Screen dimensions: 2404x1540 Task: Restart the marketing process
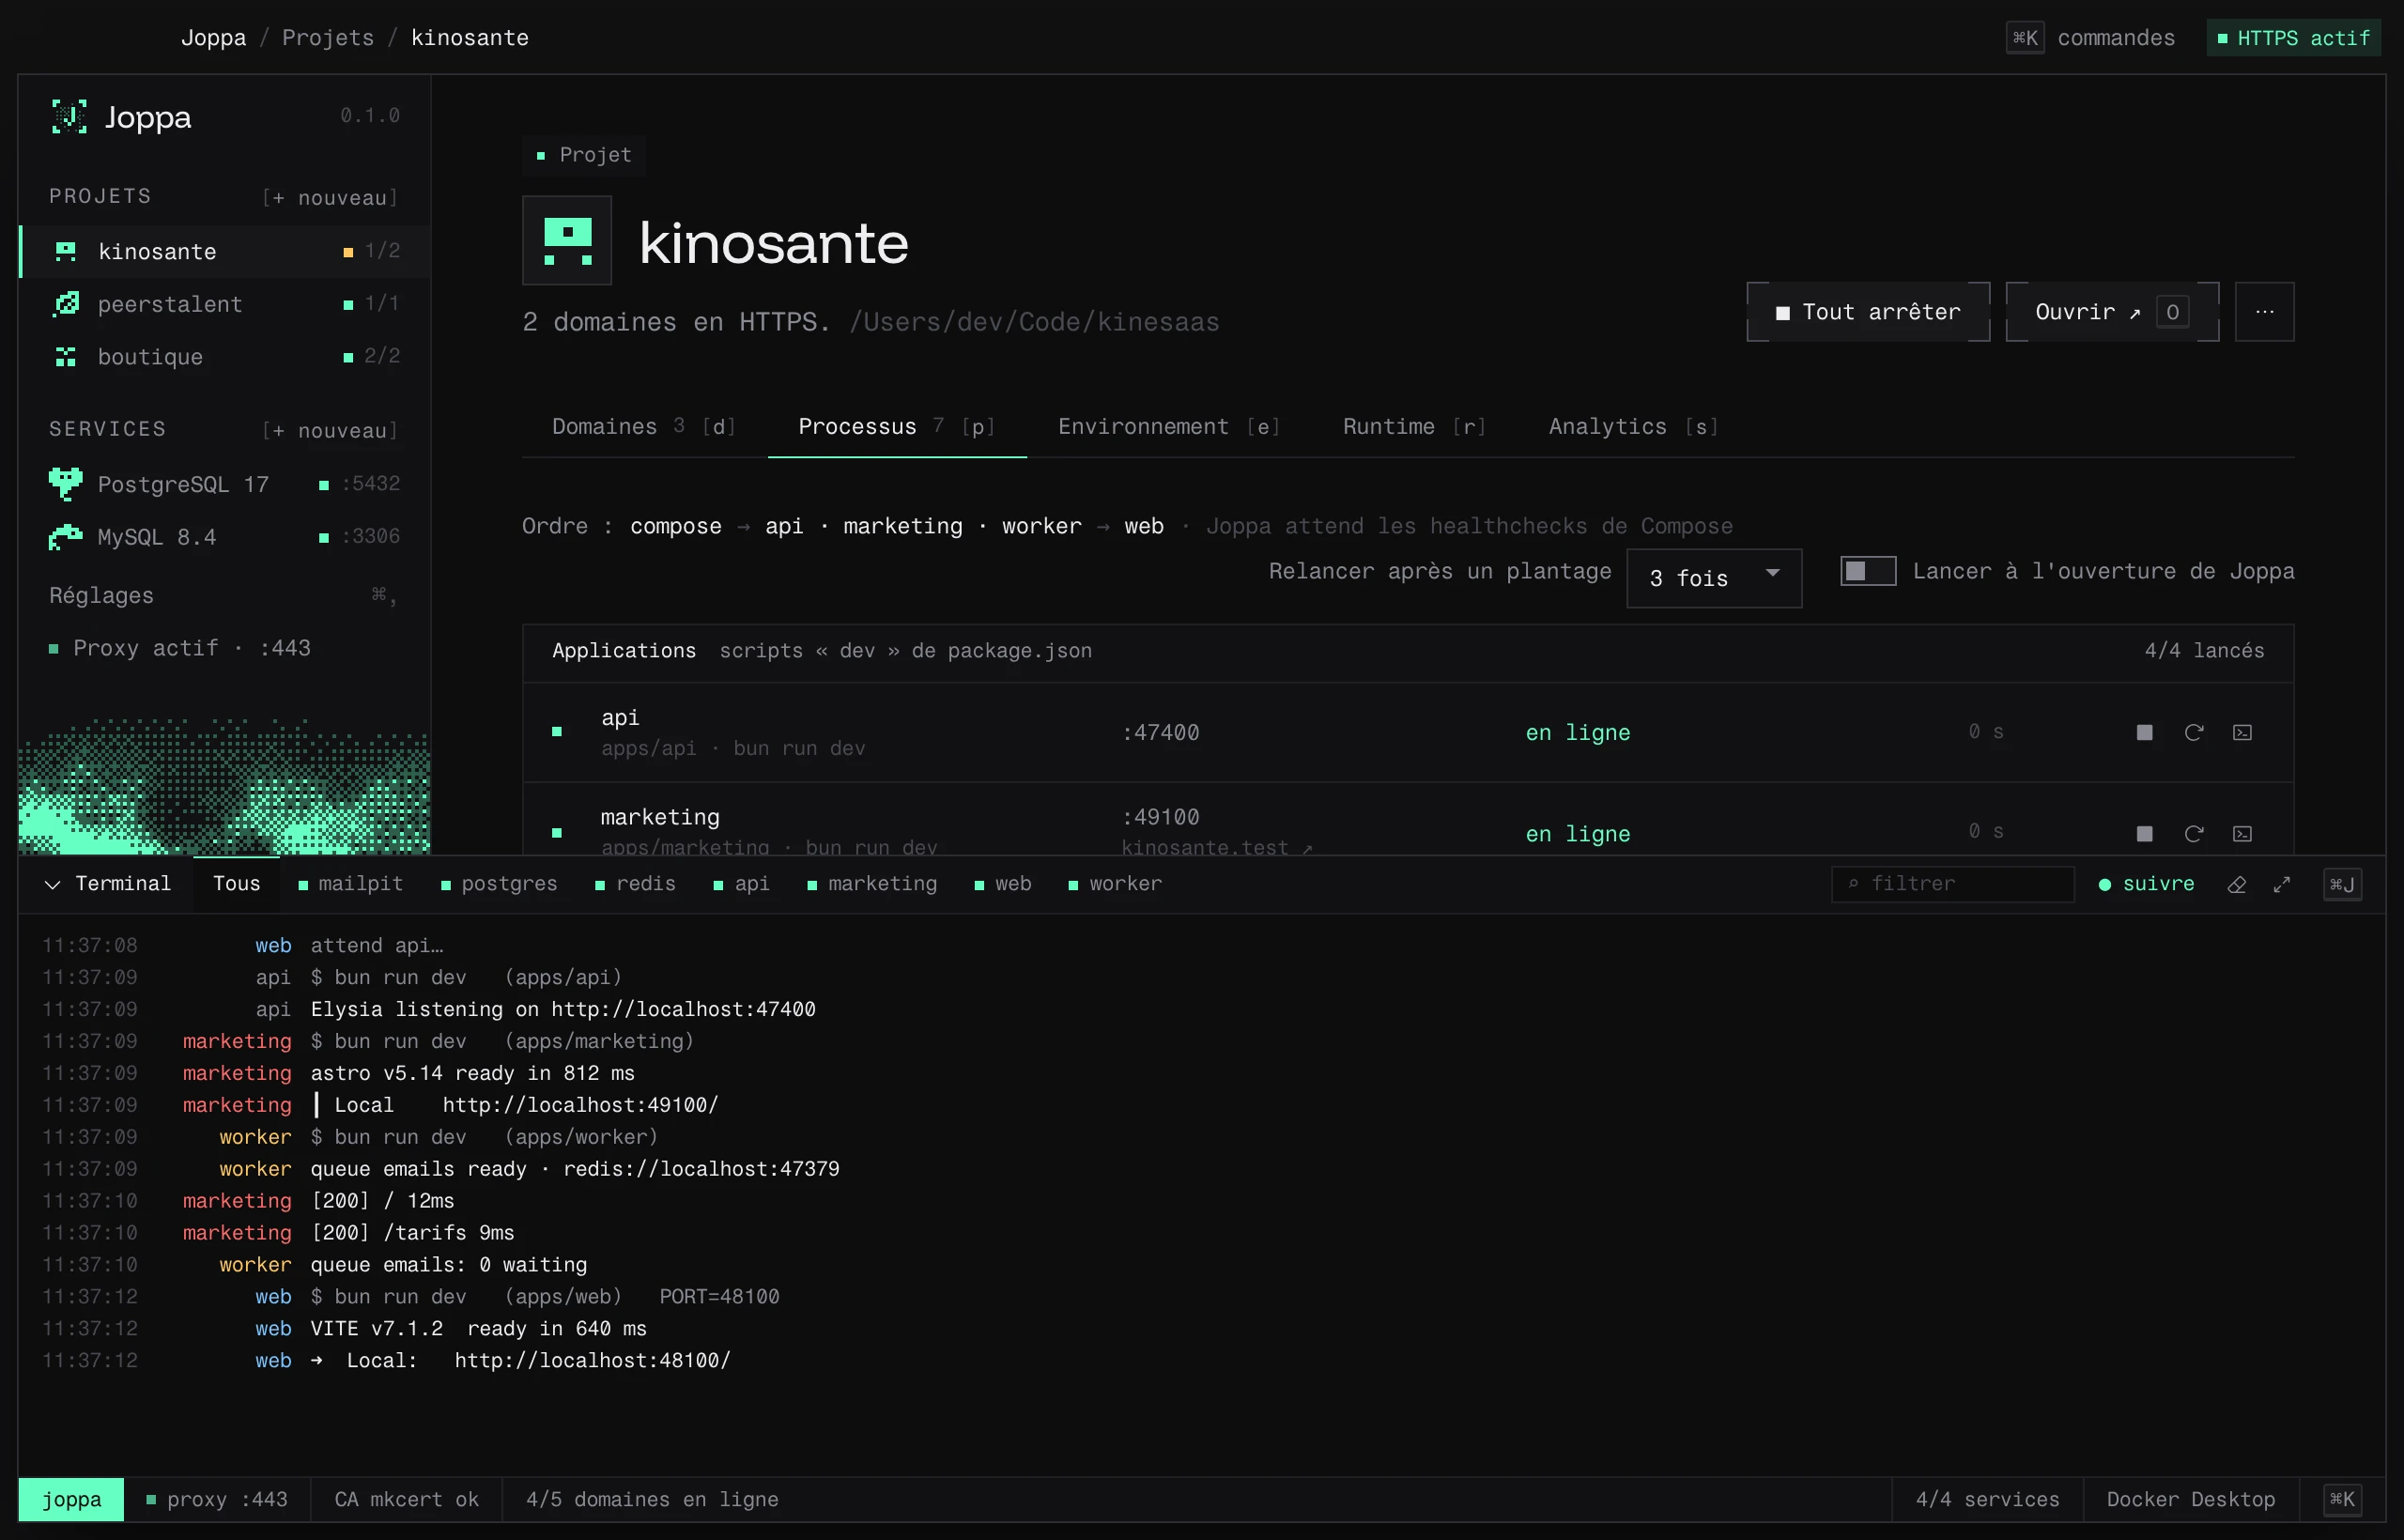click(x=2194, y=834)
